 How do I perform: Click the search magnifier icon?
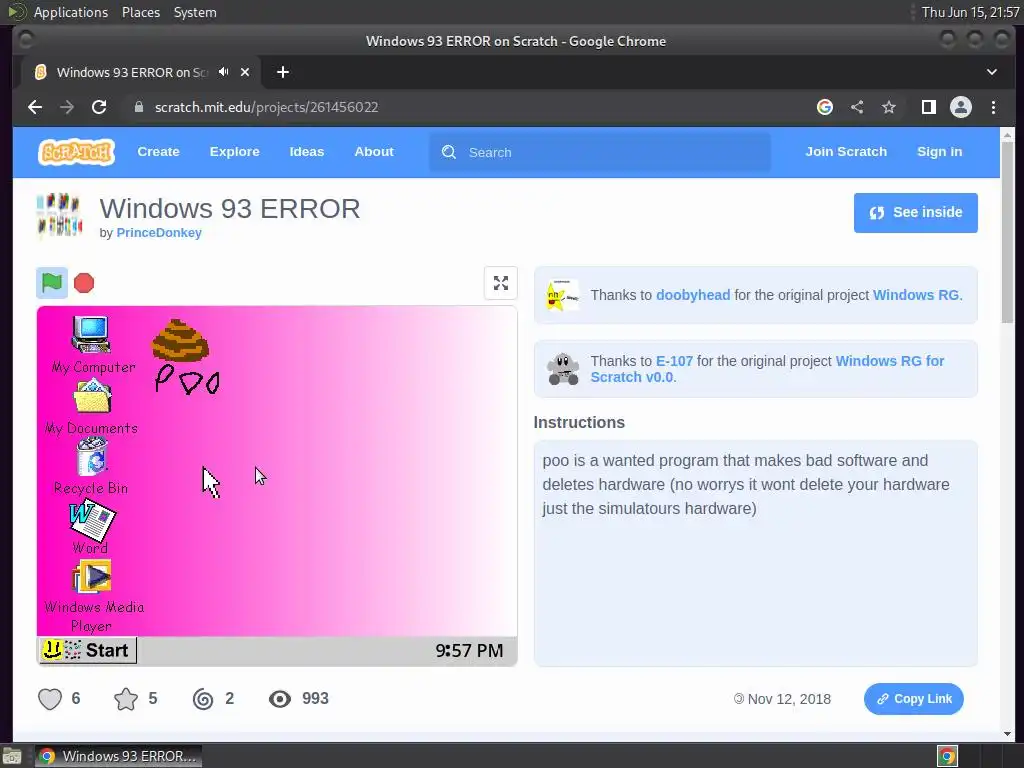click(449, 152)
